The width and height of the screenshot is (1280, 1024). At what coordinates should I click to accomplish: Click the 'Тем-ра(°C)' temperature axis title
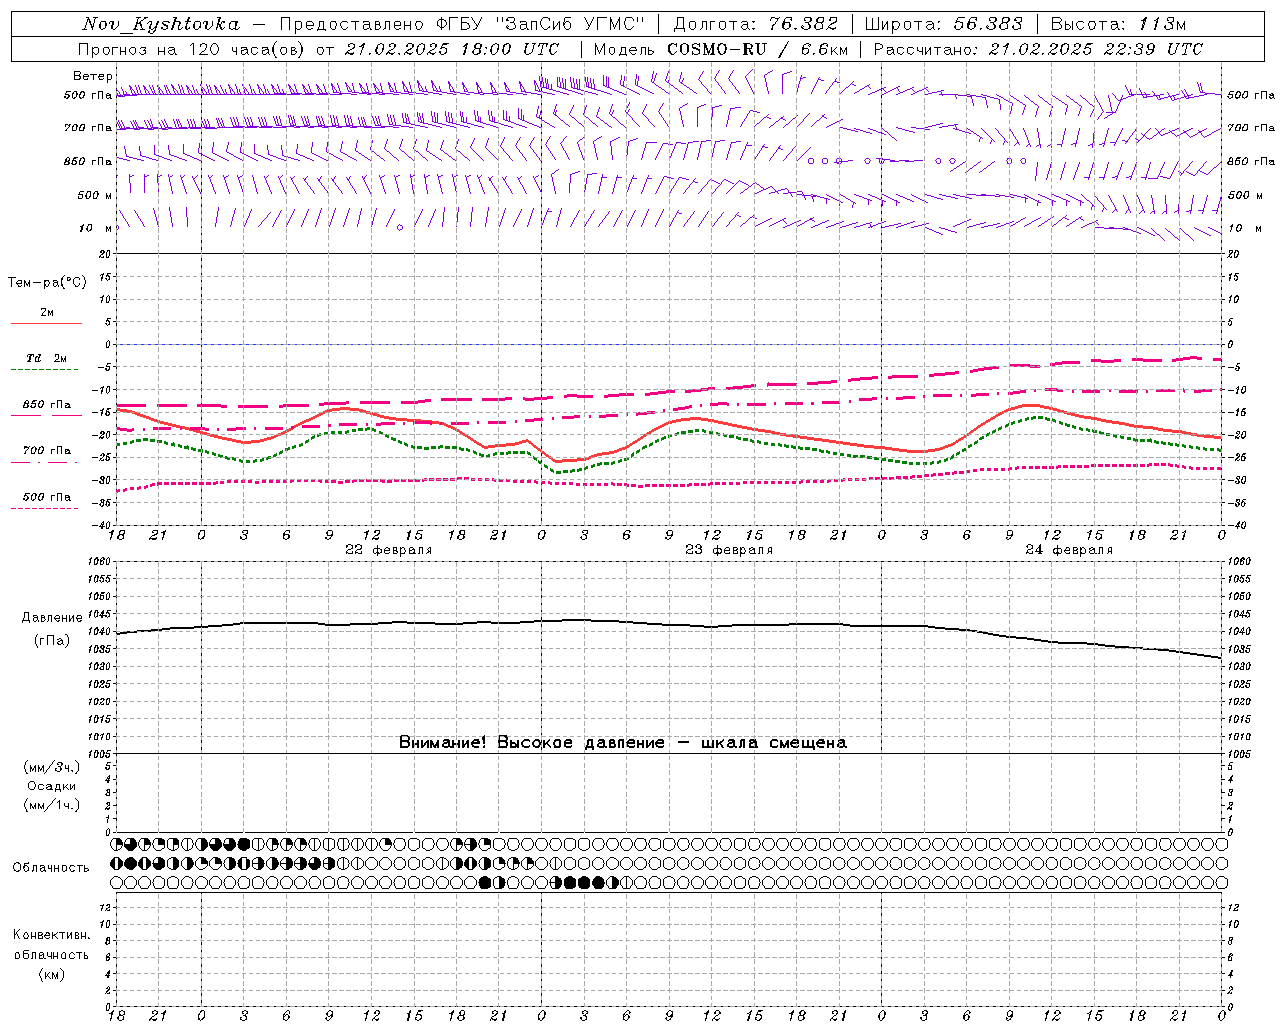pos(47,283)
